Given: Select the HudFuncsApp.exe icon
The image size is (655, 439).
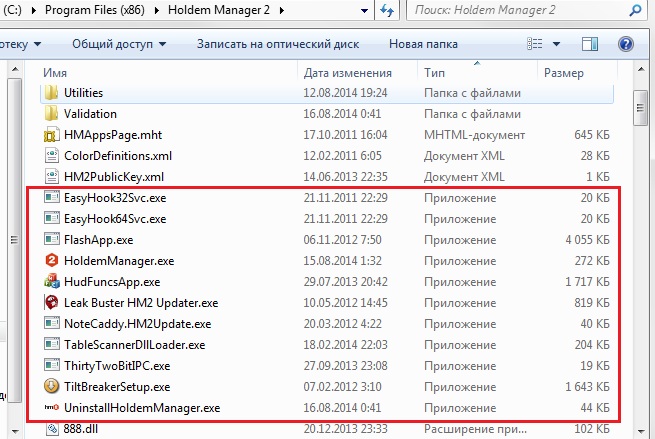Looking at the screenshot, I should pyautogui.click(x=52, y=282).
